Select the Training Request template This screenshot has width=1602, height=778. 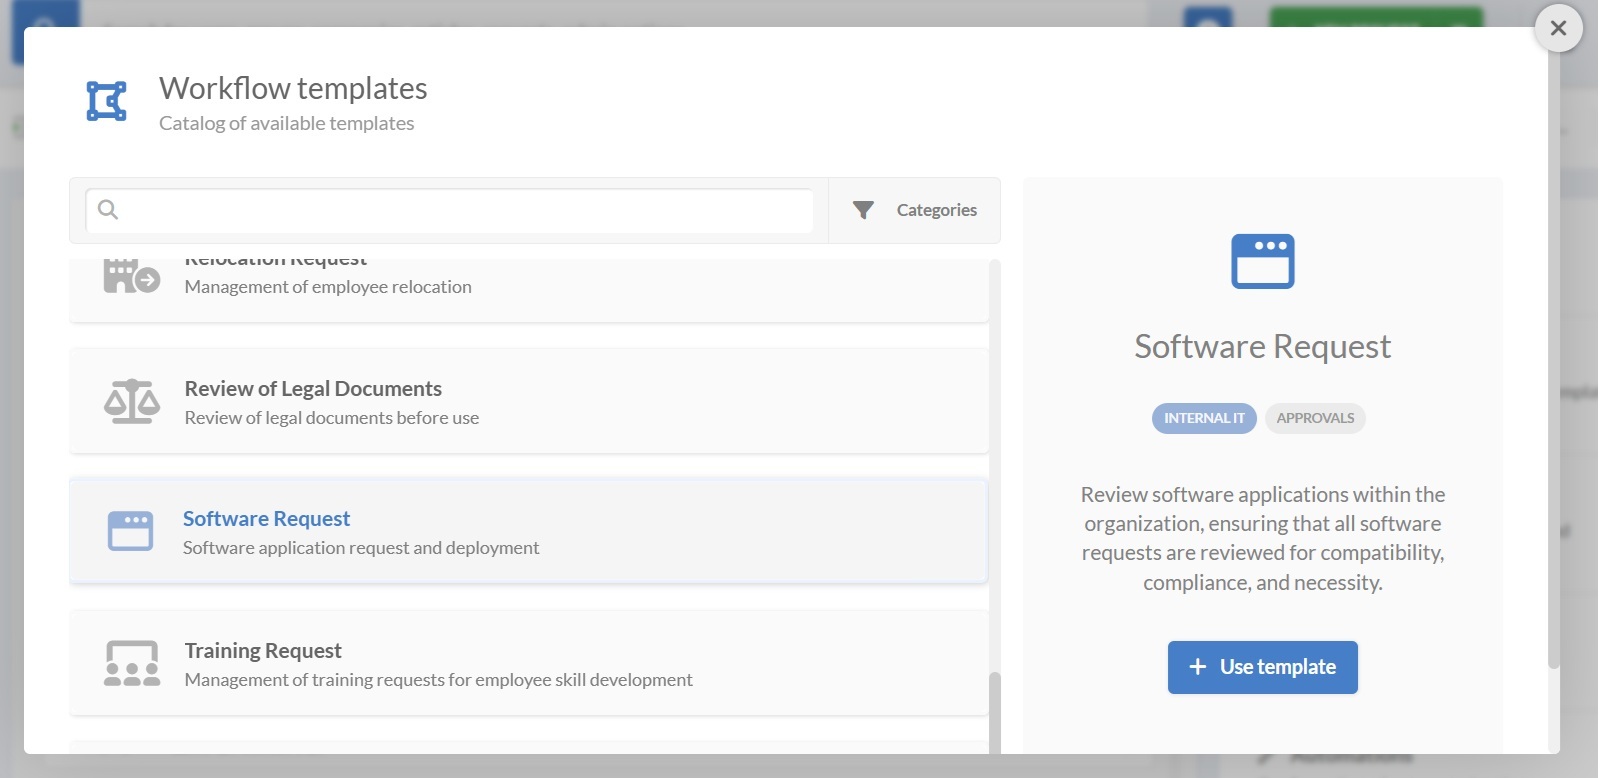[x=529, y=663]
